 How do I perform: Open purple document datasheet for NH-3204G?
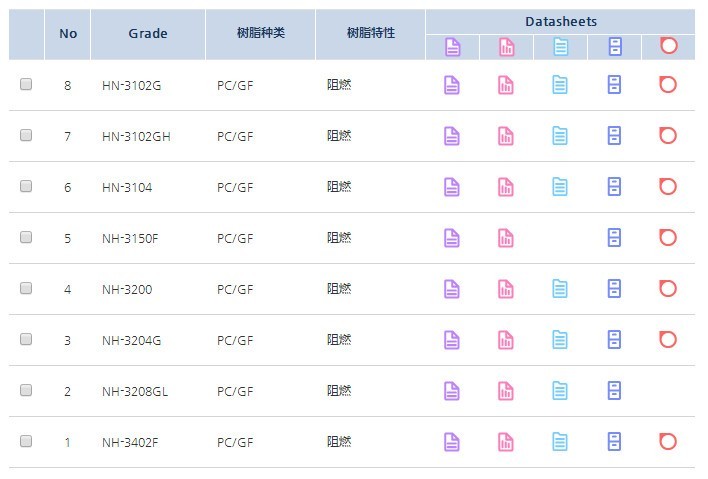(x=452, y=340)
